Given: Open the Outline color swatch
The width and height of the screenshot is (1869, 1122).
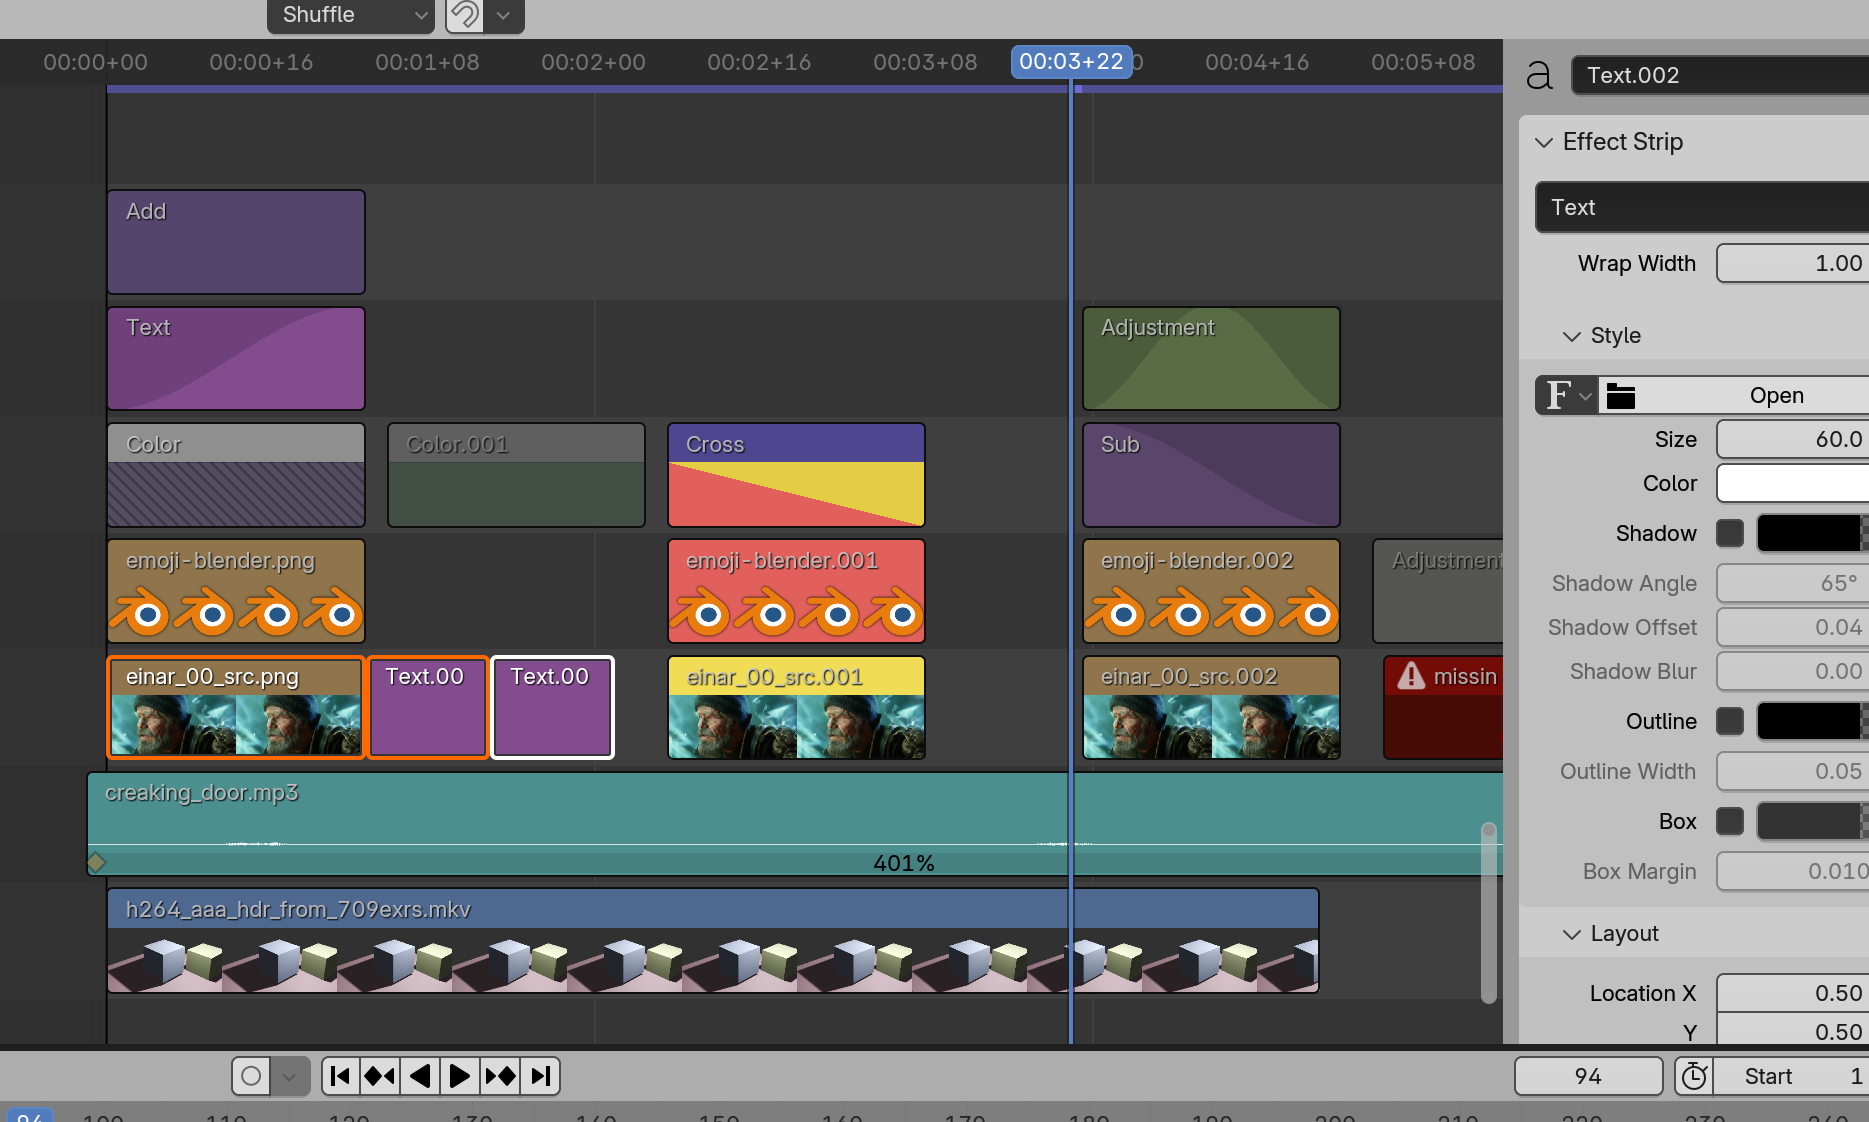Looking at the screenshot, I should (x=1812, y=721).
